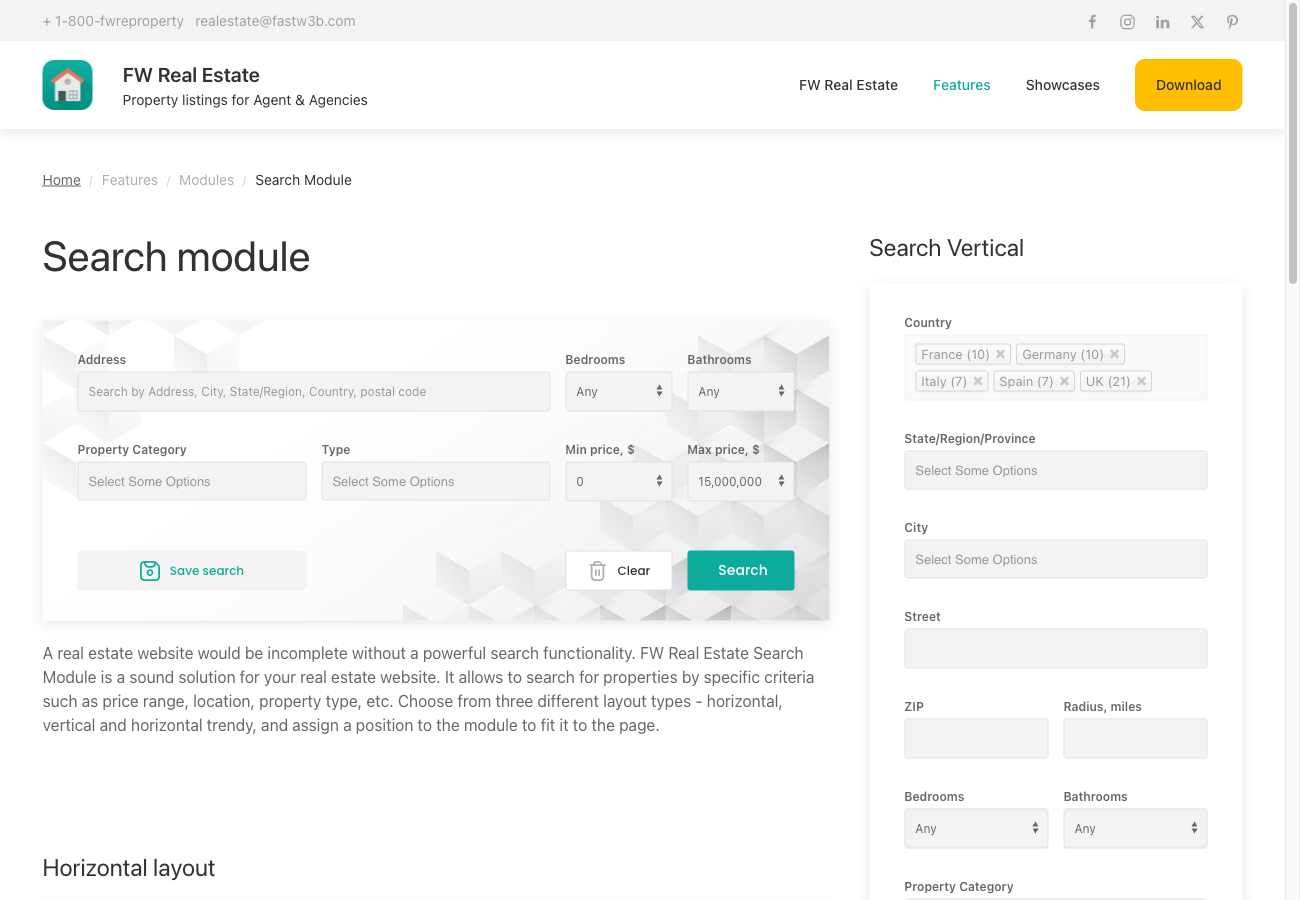Viewport: 1300px width, 900px height.
Task: Open the Features navigation menu
Action: tap(961, 85)
